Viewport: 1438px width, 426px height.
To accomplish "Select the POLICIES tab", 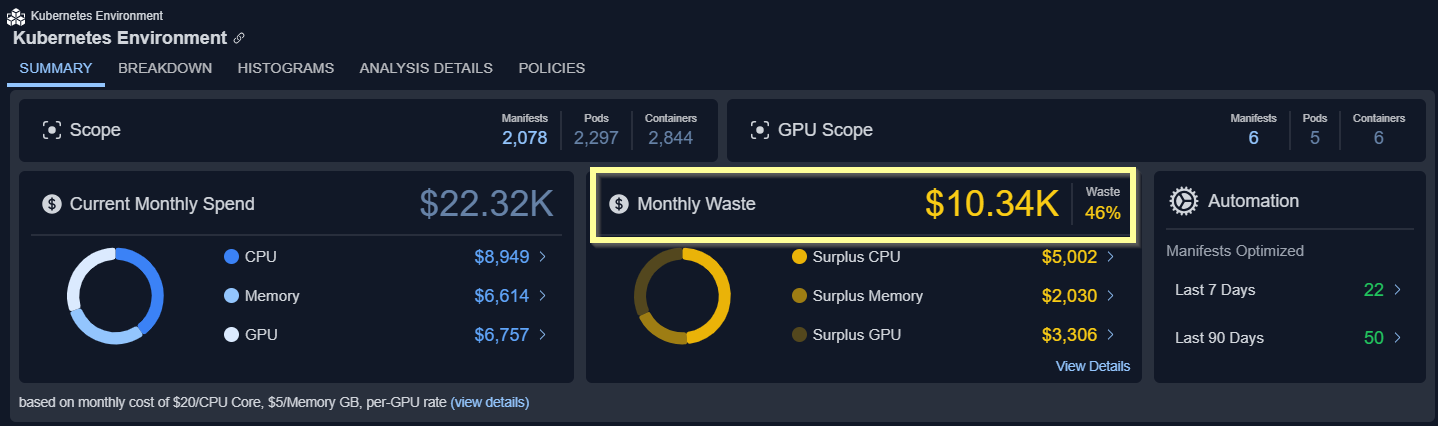I will pos(552,68).
